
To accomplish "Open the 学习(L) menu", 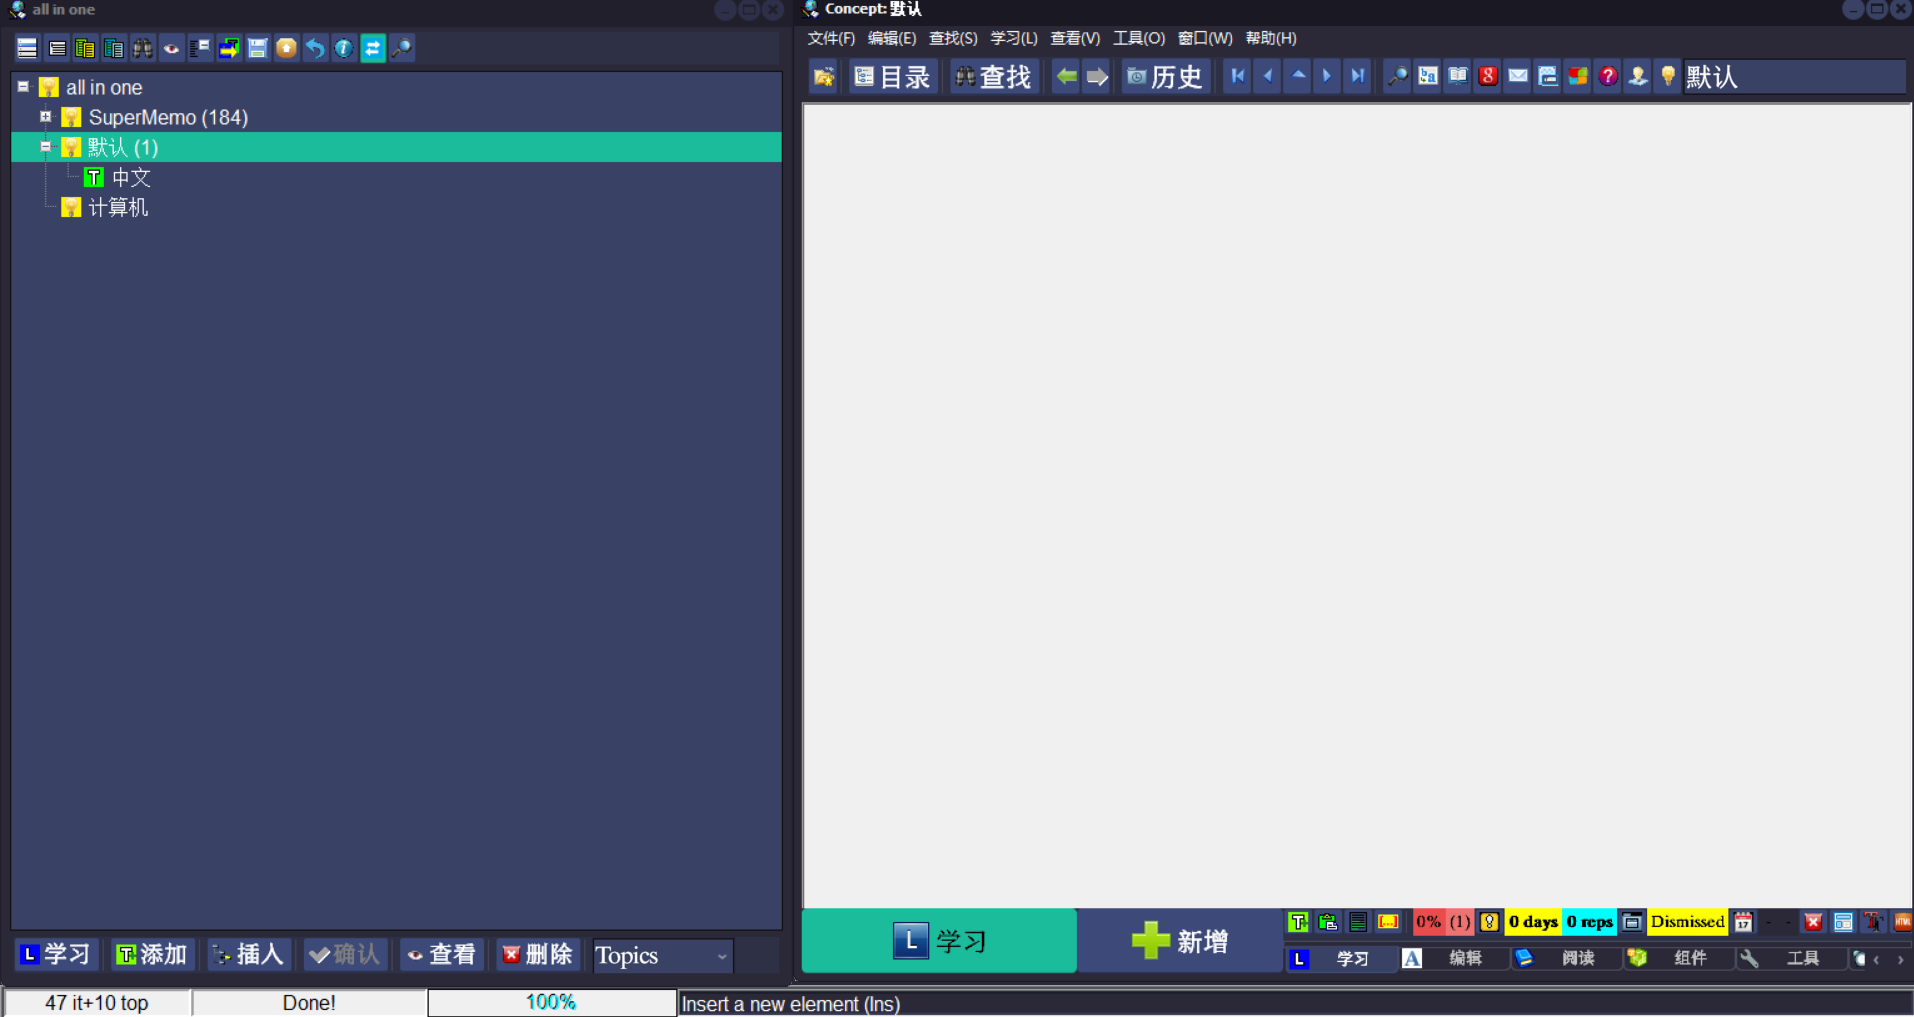I will [x=1014, y=38].
